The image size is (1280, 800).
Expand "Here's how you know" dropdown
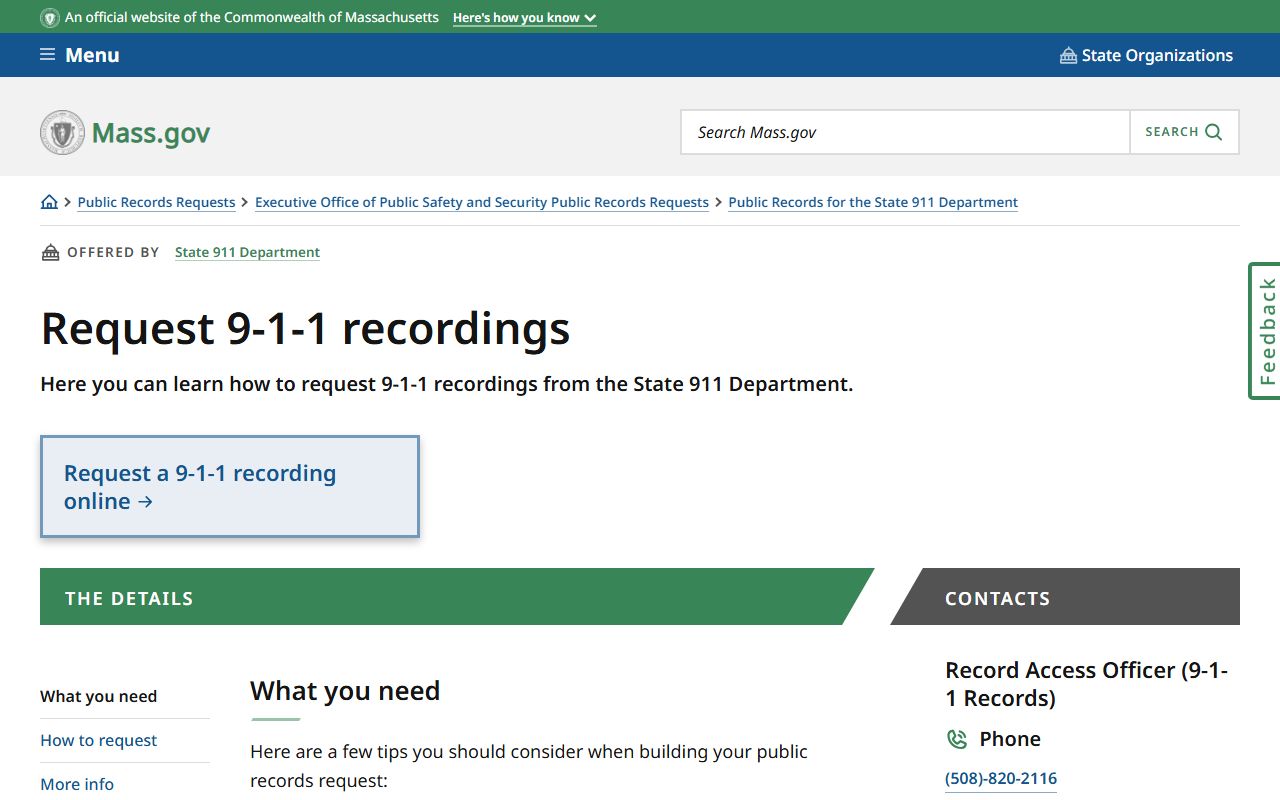[x=524, y=18]
